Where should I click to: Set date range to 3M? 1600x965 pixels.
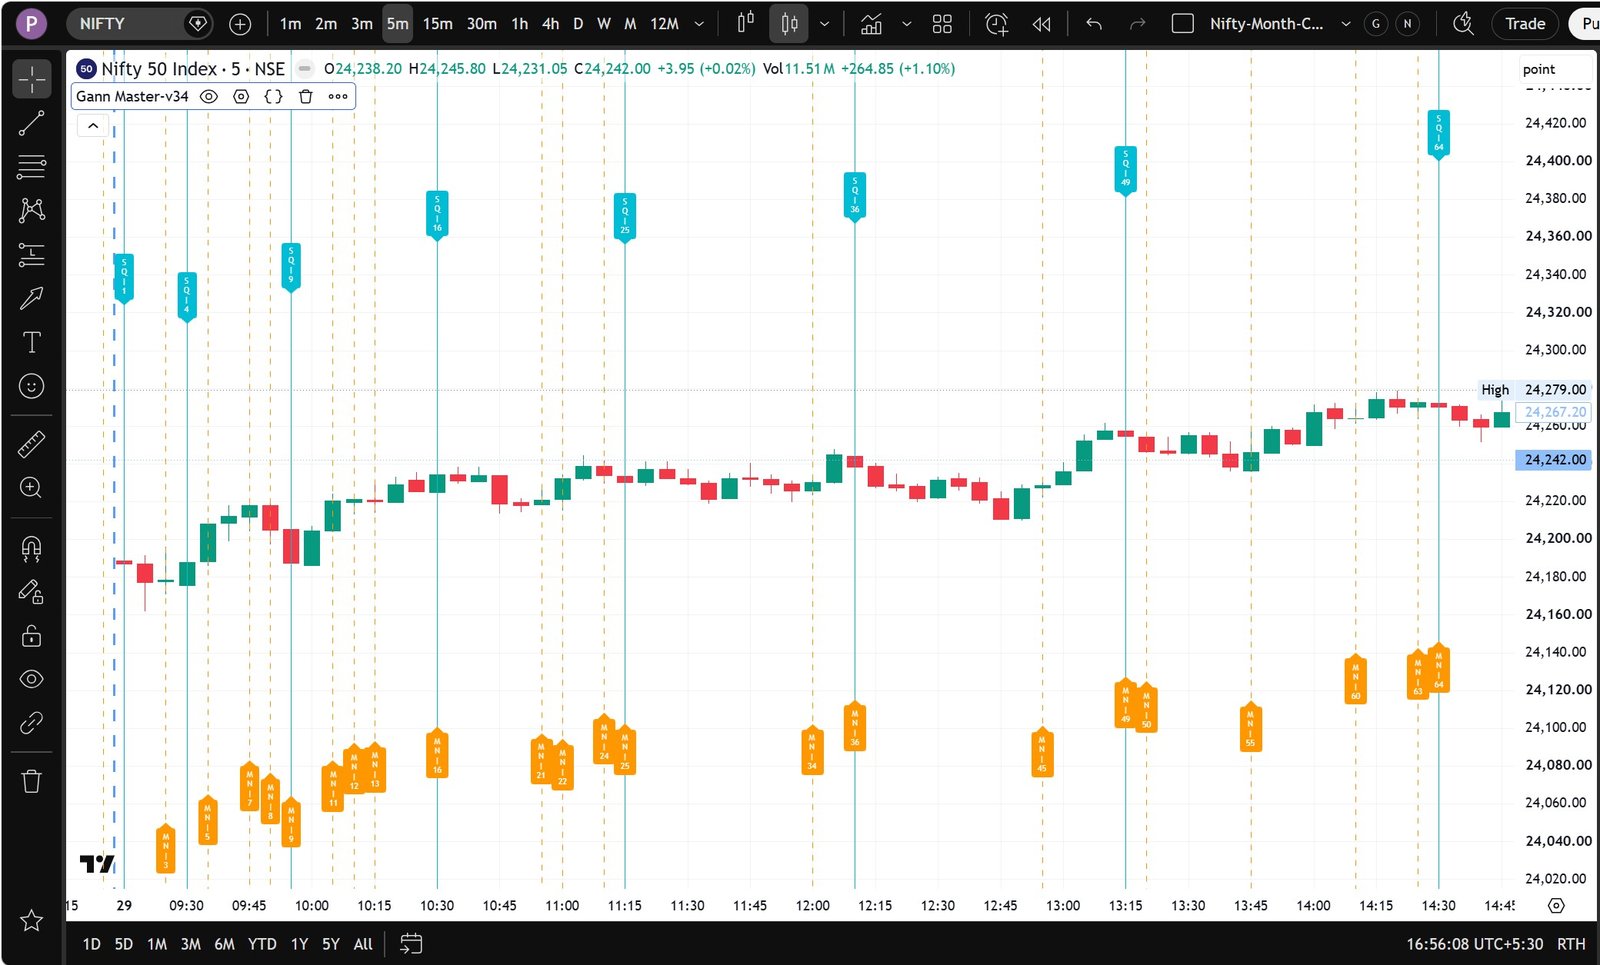click(190, 943)
